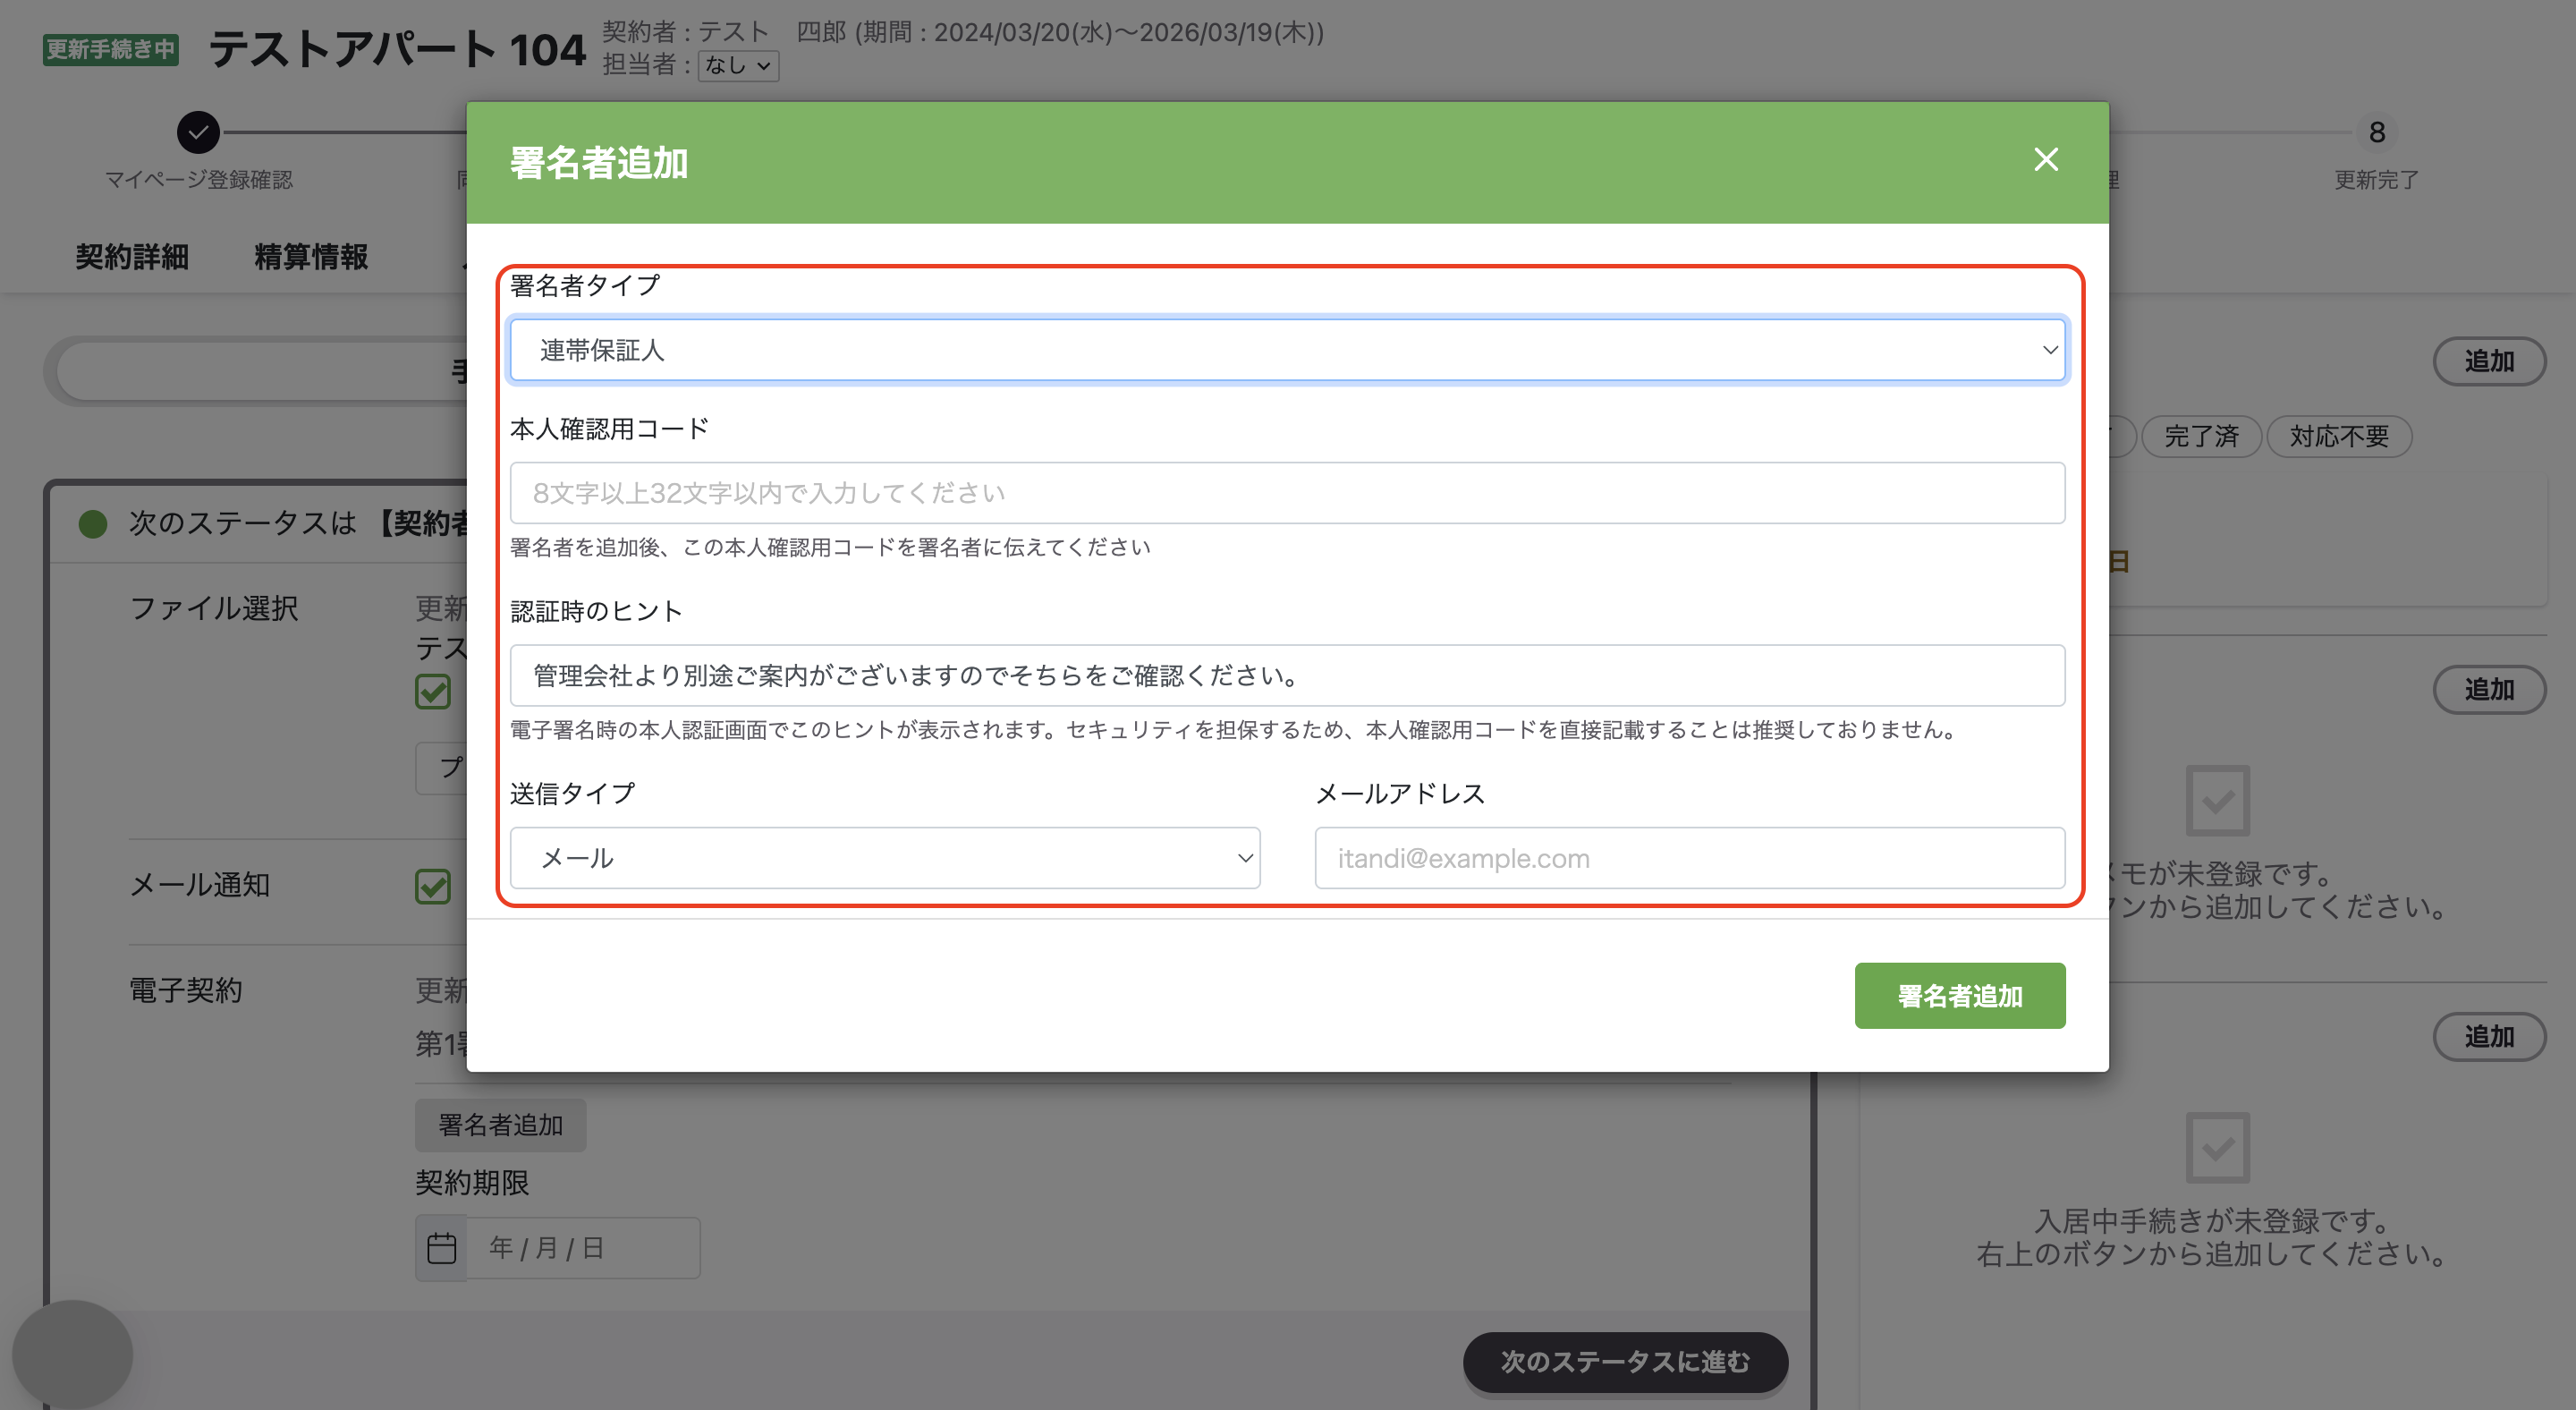Click the gray 署名者追加 button in background page
The height and width of the screenshot is (1410, 2576).
click(x=501, y=1125)
